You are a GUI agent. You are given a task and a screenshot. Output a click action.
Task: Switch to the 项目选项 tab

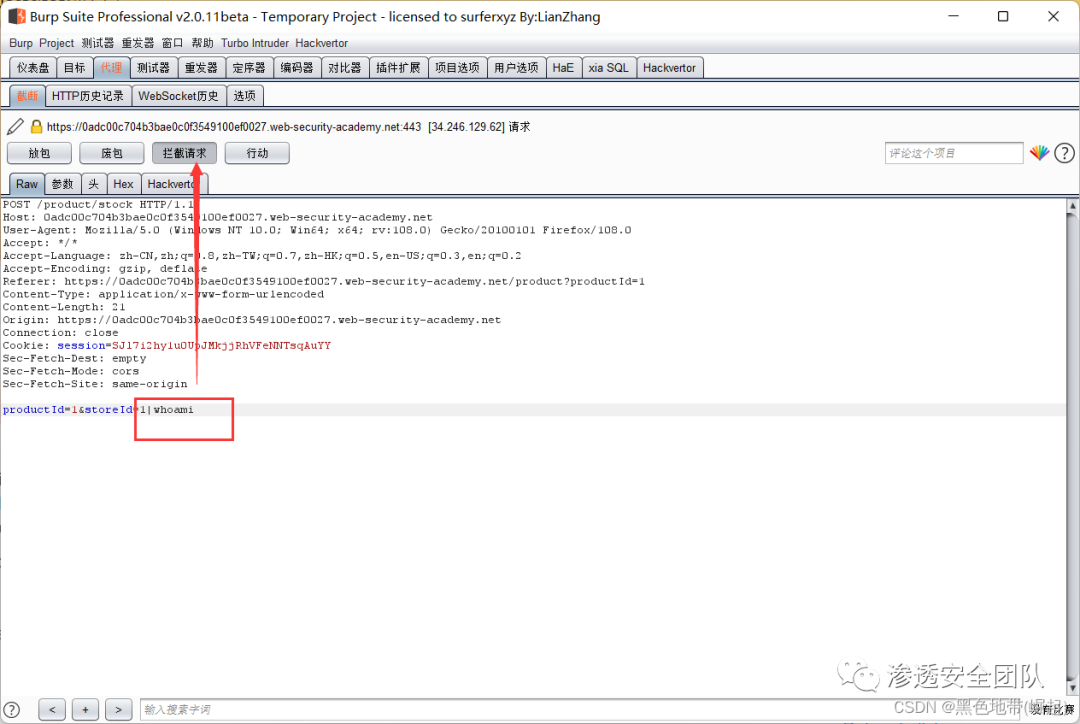point(457,68)
